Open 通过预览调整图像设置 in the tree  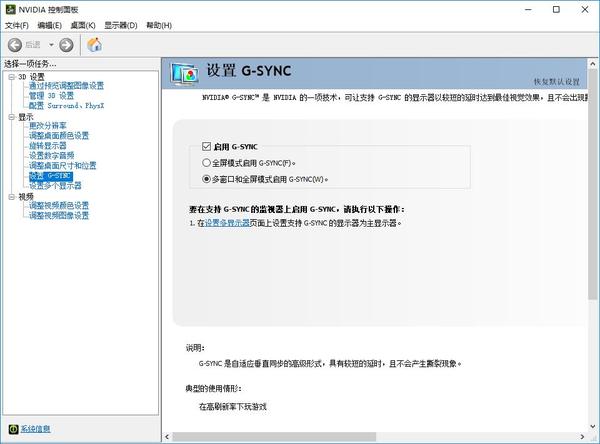coord(66,85)
